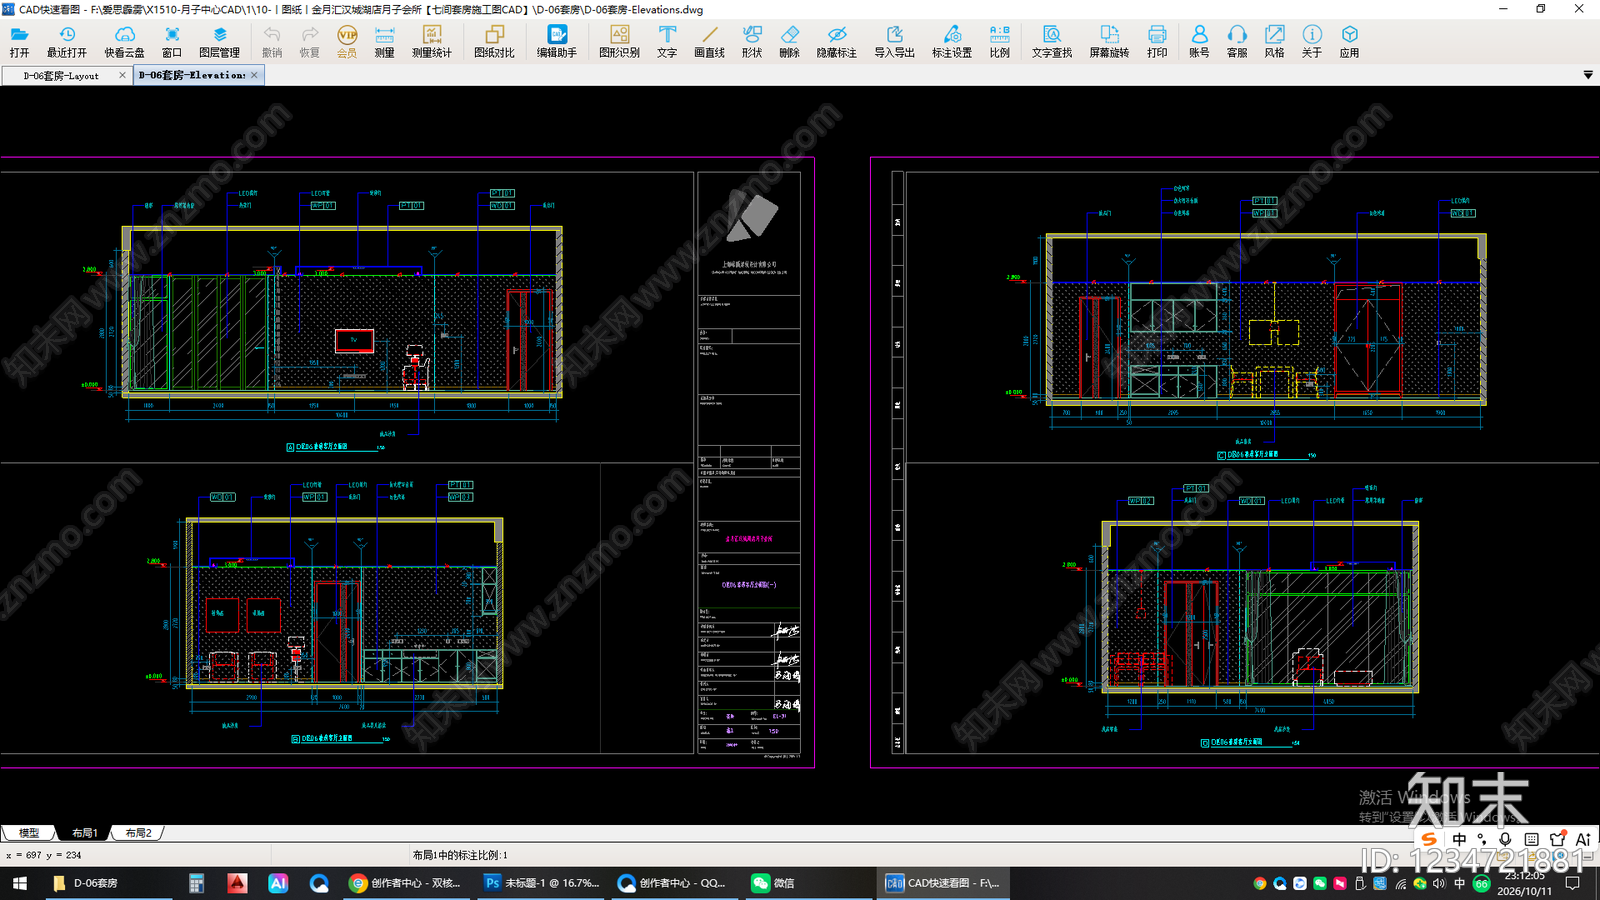Open the 关于 about dialog
Viewport: 1600px width, 900px height.
point(1312,42)
